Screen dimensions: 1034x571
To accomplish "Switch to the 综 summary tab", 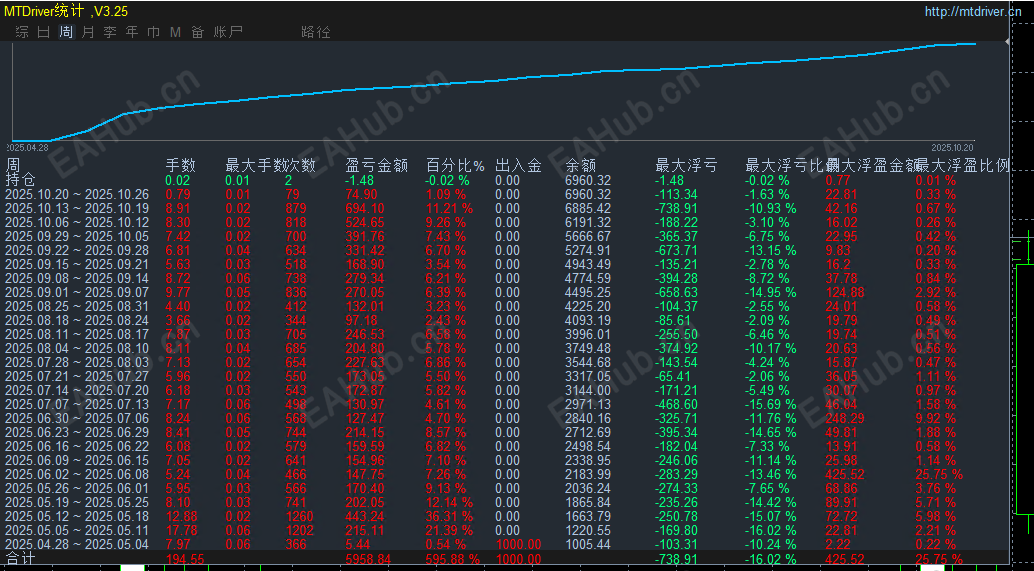I will [22, 32].
